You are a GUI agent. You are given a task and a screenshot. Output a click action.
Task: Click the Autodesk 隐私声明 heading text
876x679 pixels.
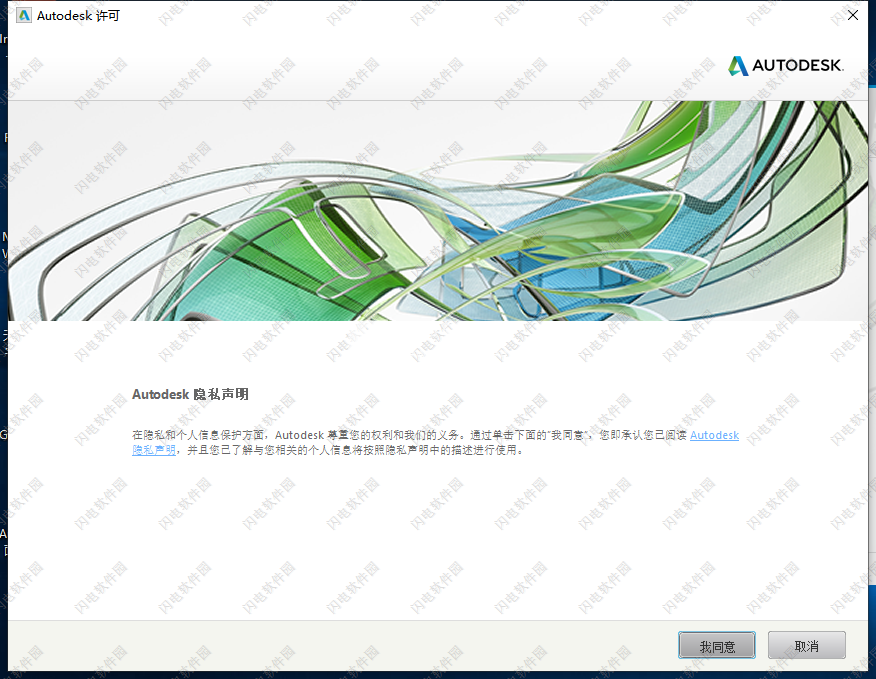click(190, 394)
